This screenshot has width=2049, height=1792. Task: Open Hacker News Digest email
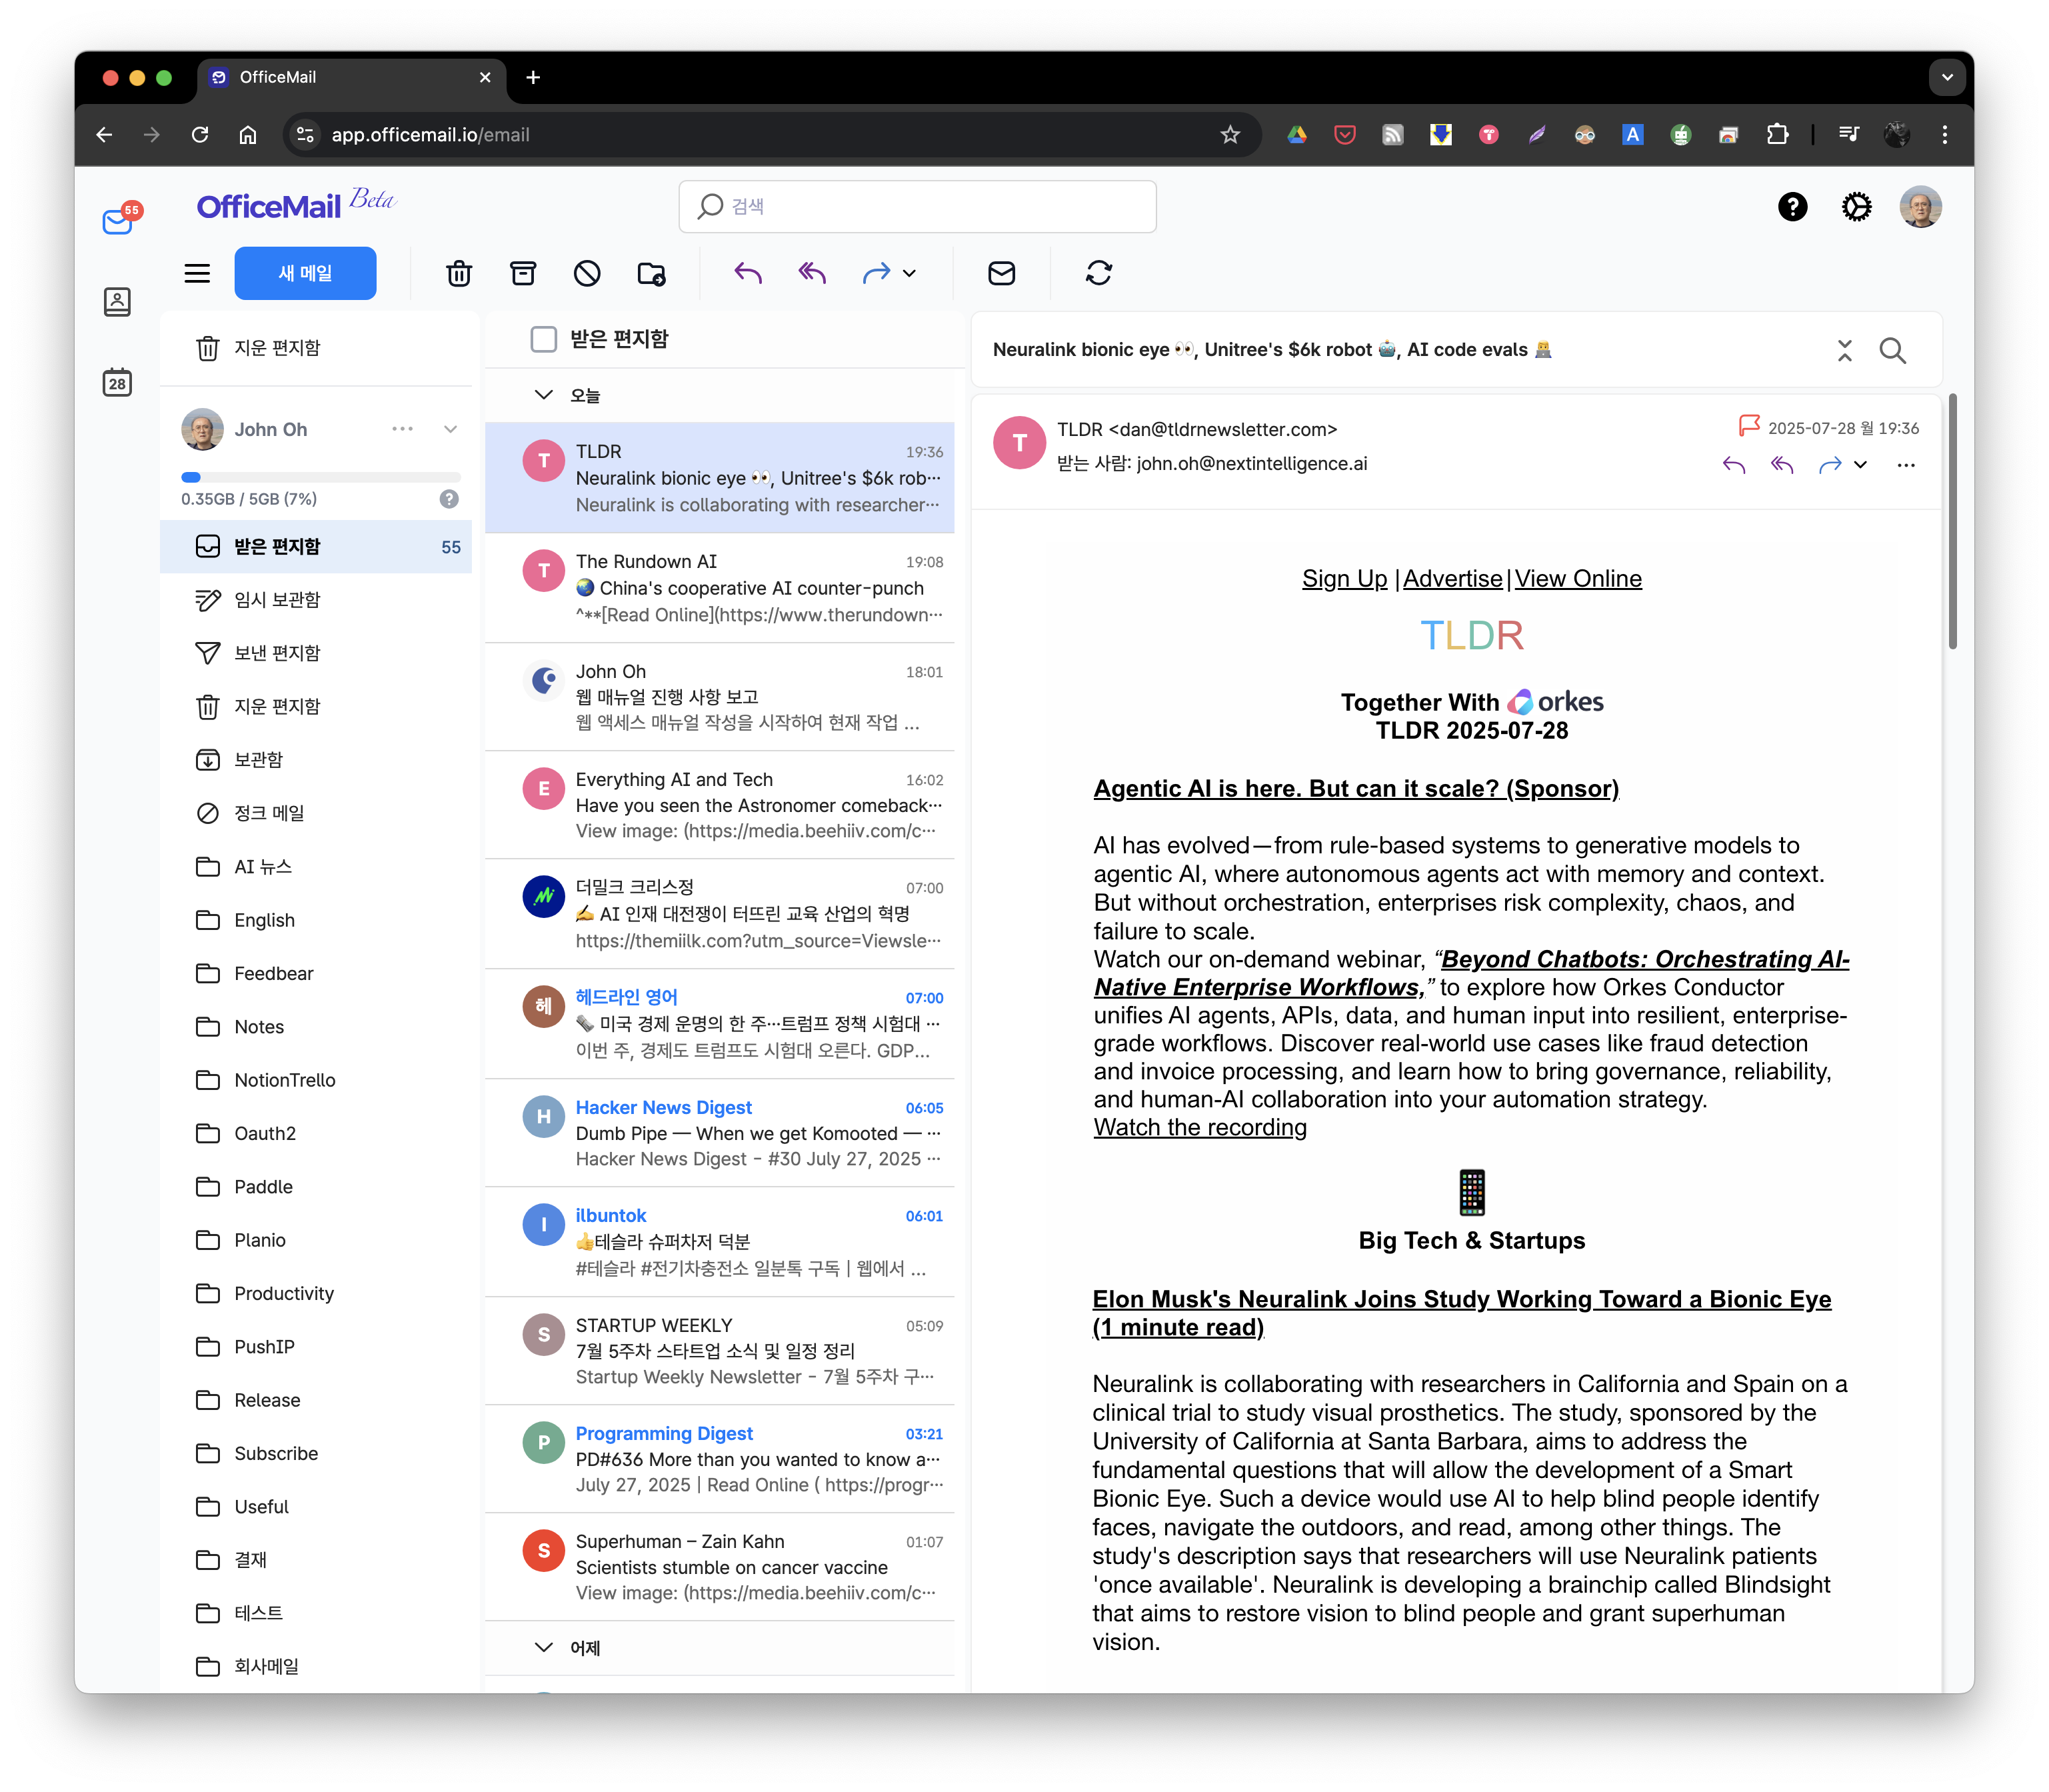tap(719, 1133)
